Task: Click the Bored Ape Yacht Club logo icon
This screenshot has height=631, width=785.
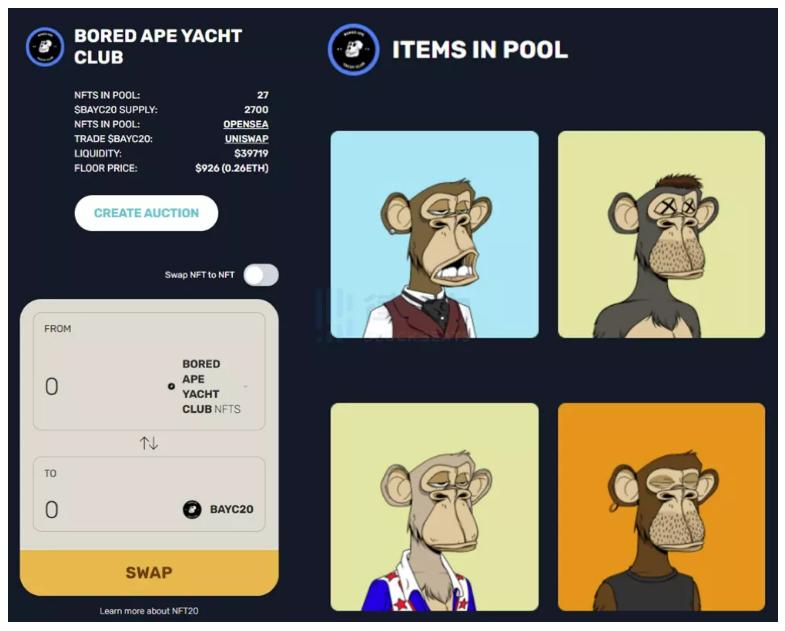Action: tap(45, 47)
